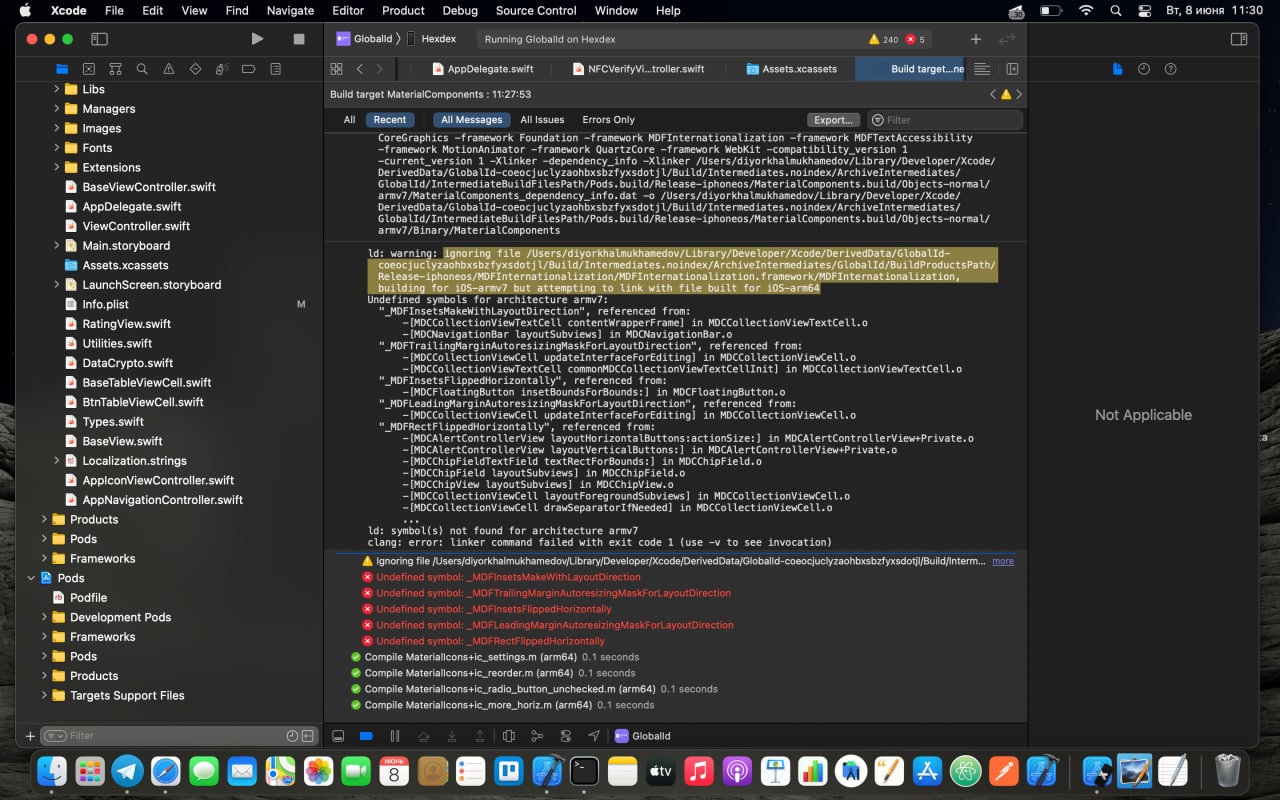The image size is (1280, 800).
Task: Open the Test navigator diamond icon
Action: click(195, 69)
